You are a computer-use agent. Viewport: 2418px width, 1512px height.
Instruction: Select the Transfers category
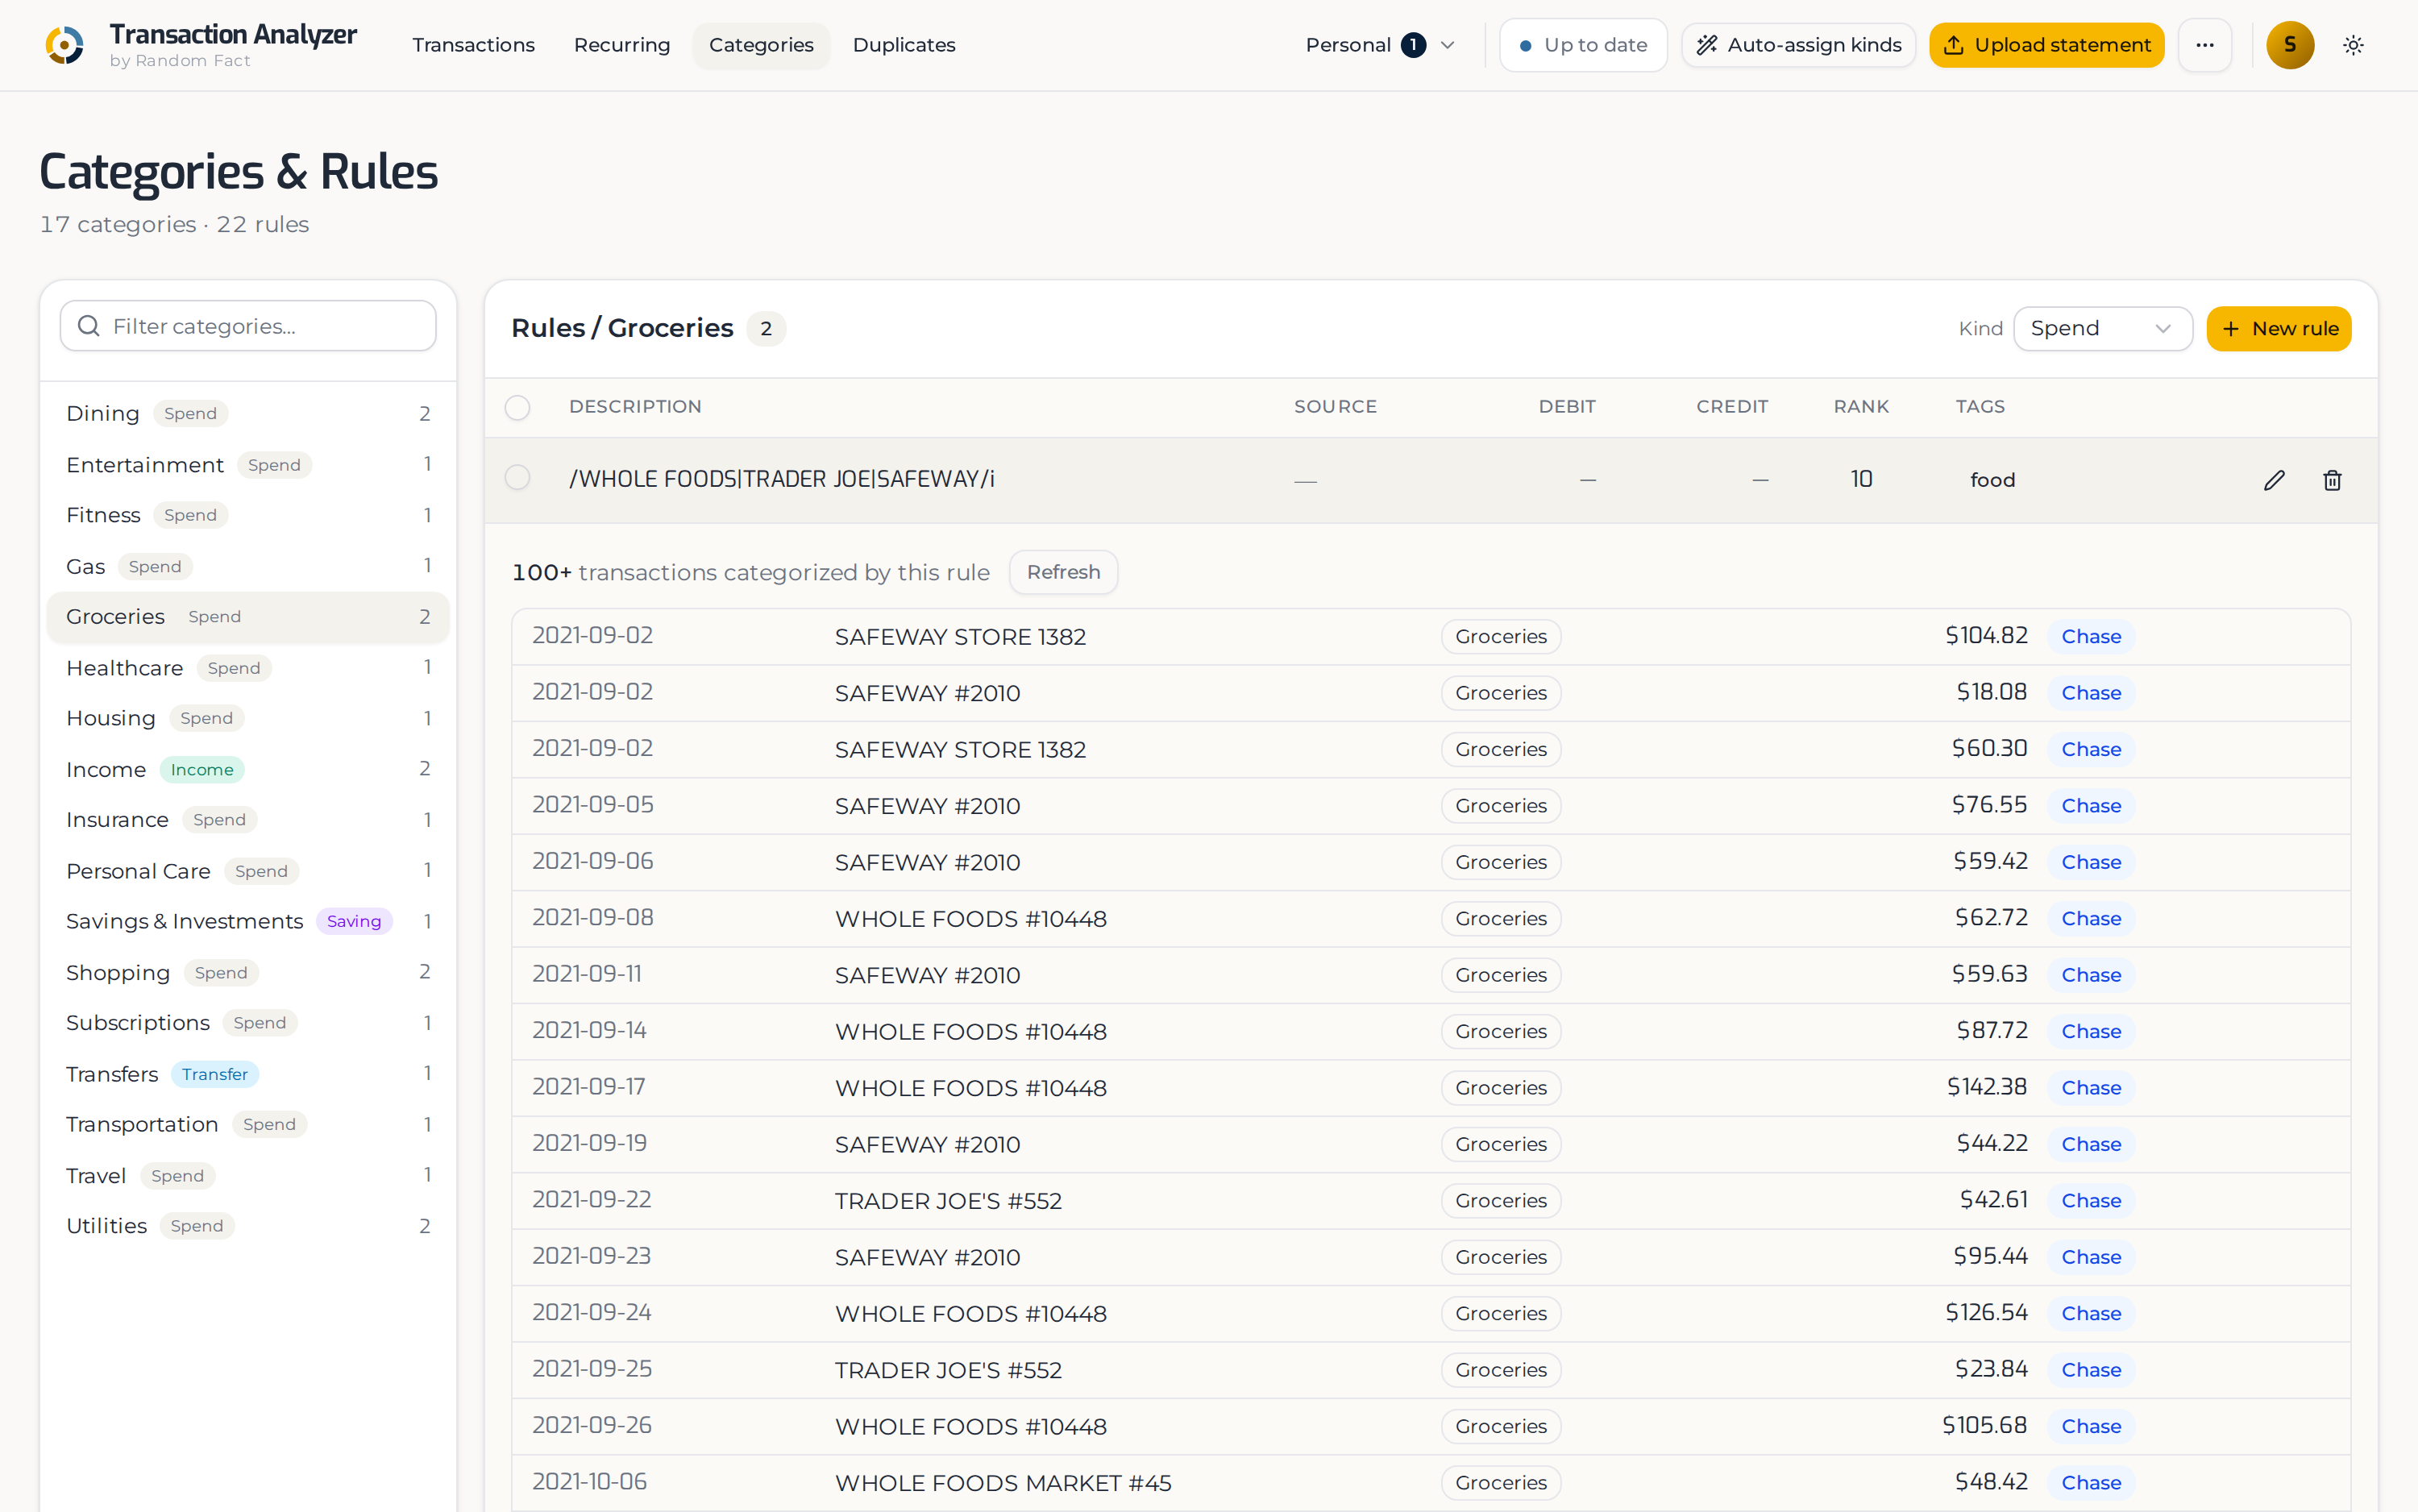click(248, 1074)
